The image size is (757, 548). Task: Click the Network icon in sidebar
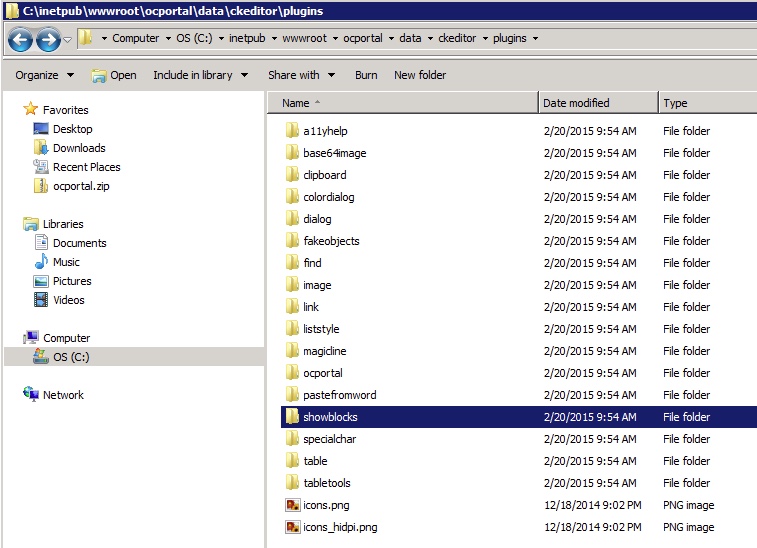tap(31, 395)
